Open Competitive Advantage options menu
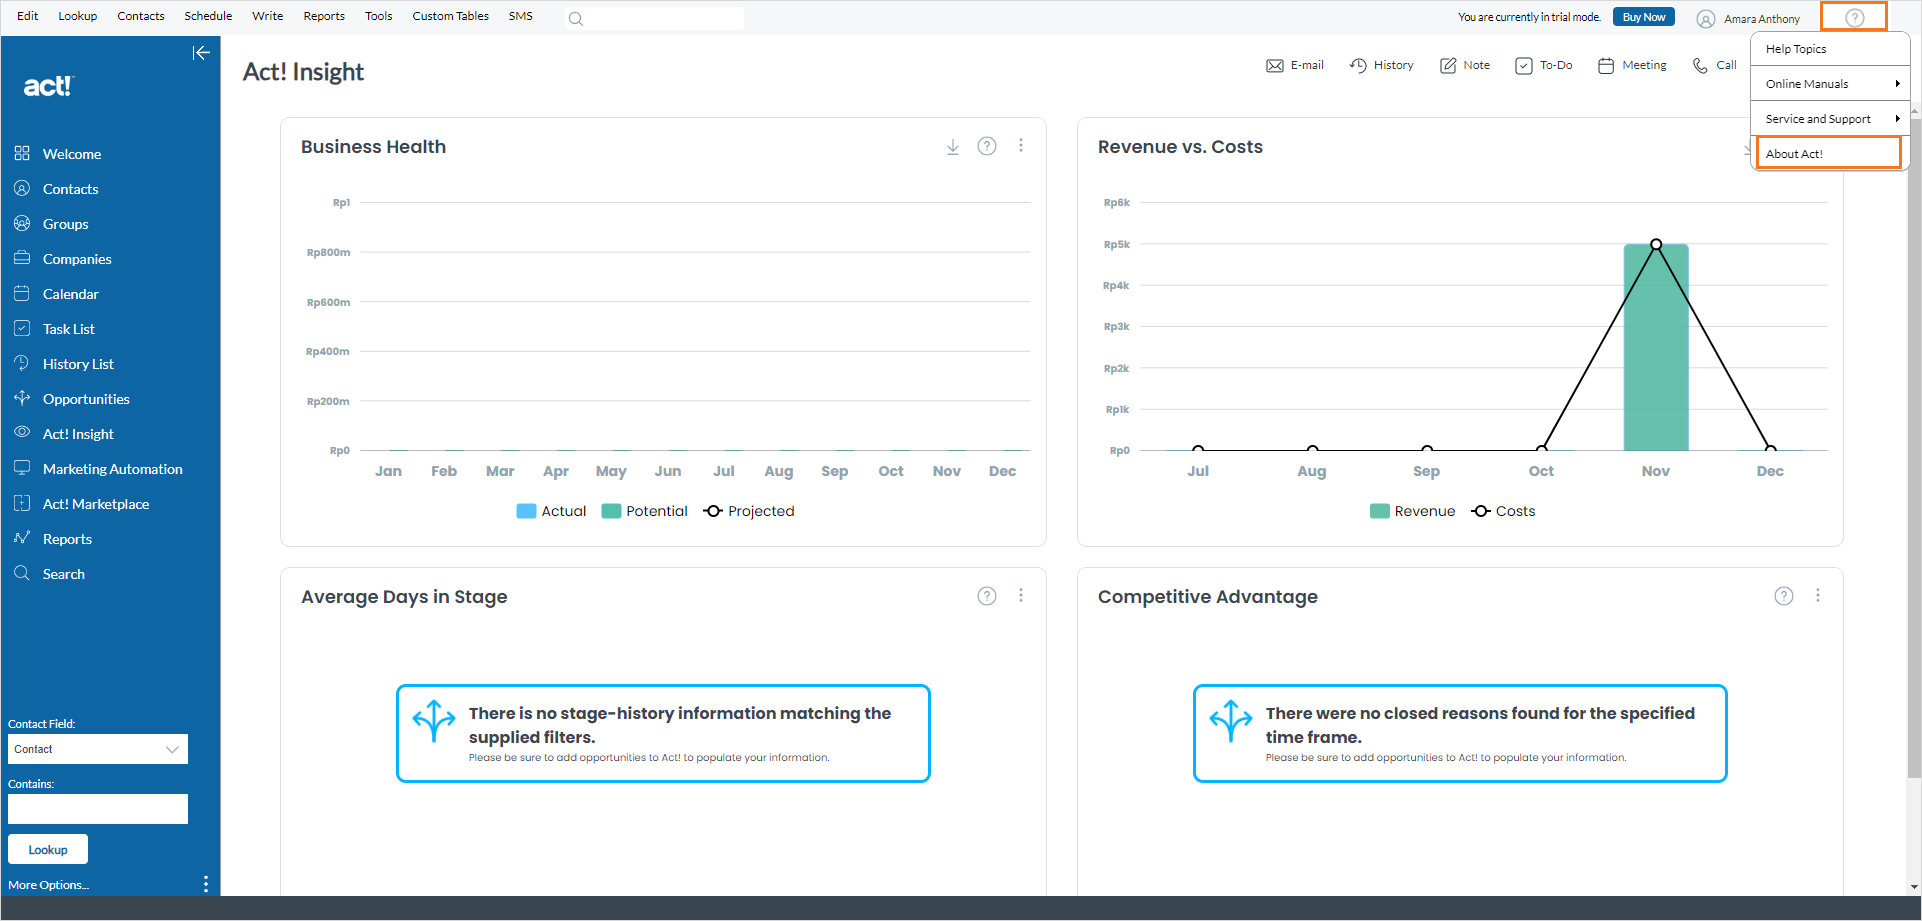Image resolution: width=1922 pixels, height=921 pixels. click(x=1818, y=596)
